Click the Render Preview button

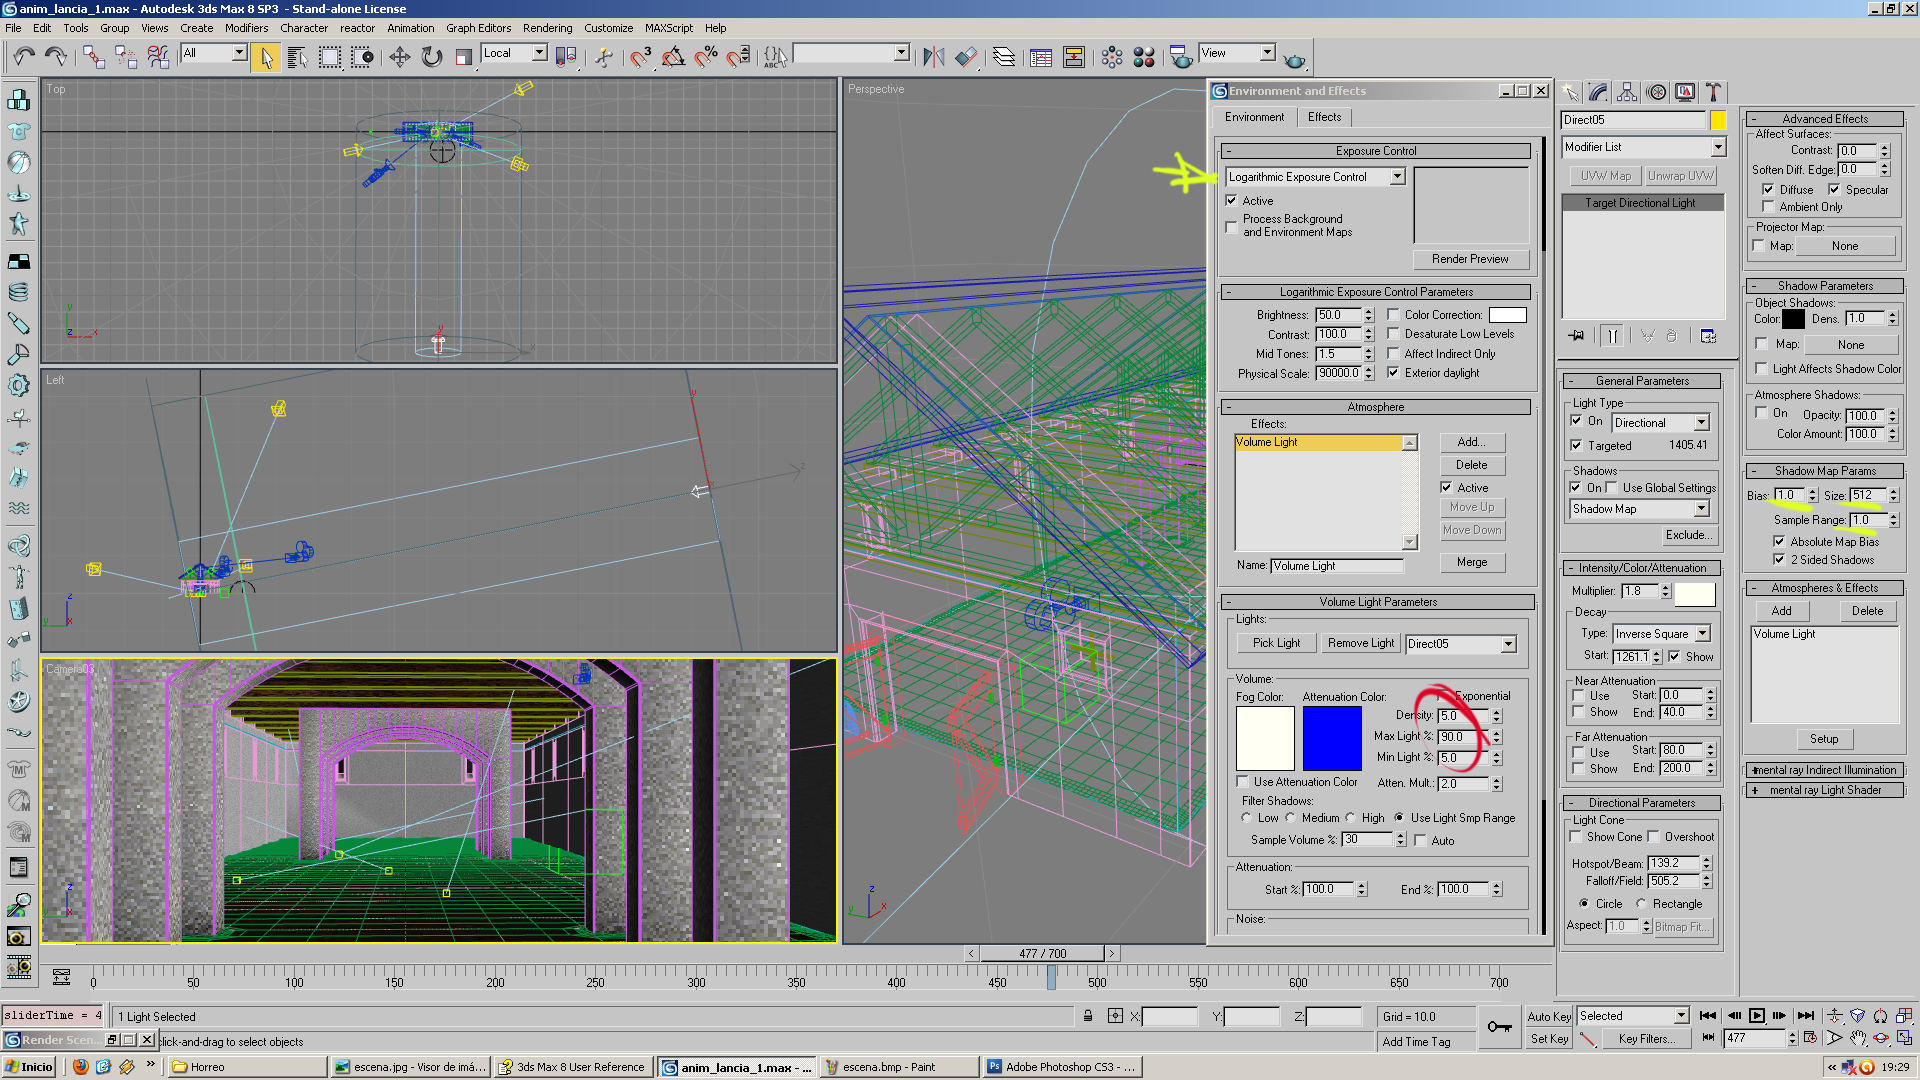coord(1469,259)
